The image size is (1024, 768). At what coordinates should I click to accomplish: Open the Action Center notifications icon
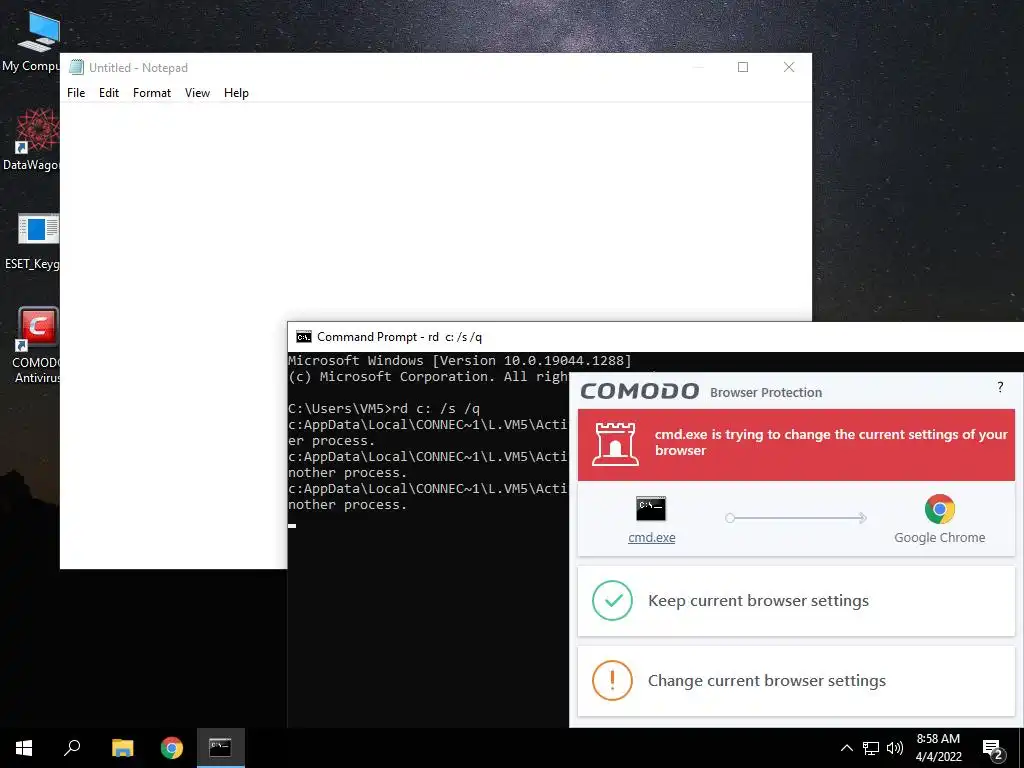pyautogui.click(x=993, y=748)
